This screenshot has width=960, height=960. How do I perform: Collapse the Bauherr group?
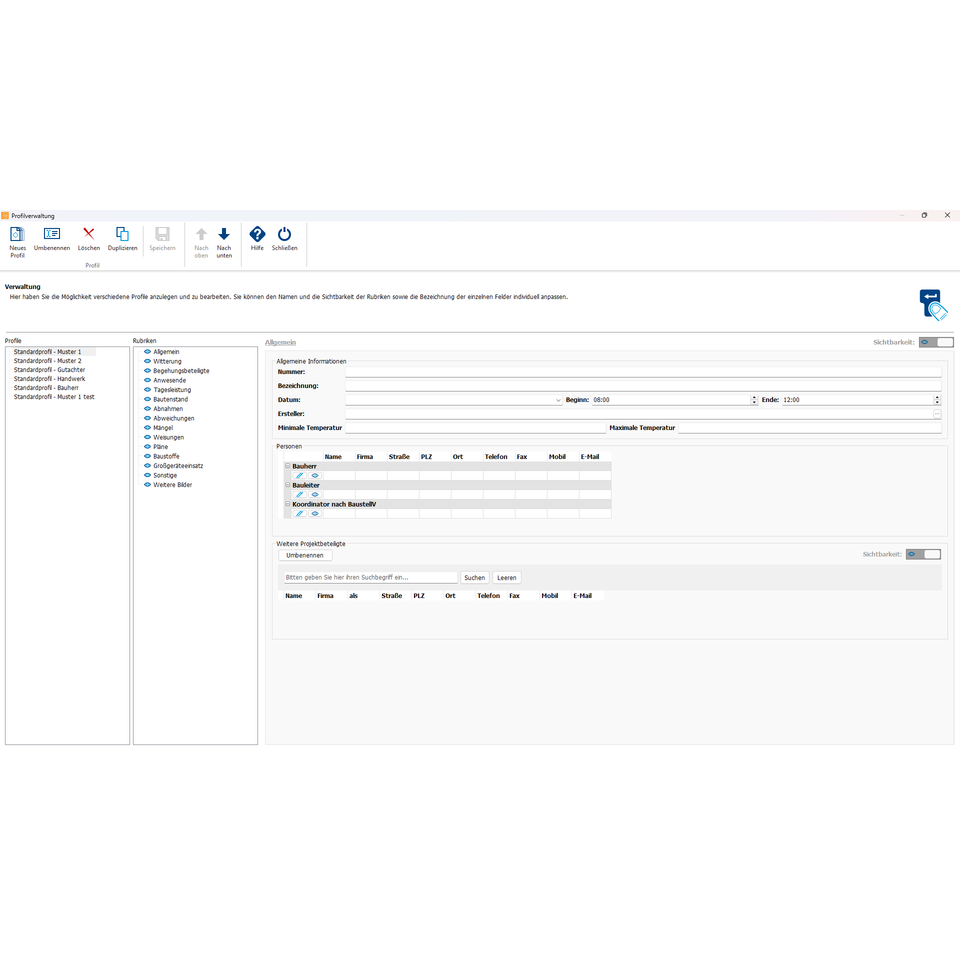click(288, 466)
